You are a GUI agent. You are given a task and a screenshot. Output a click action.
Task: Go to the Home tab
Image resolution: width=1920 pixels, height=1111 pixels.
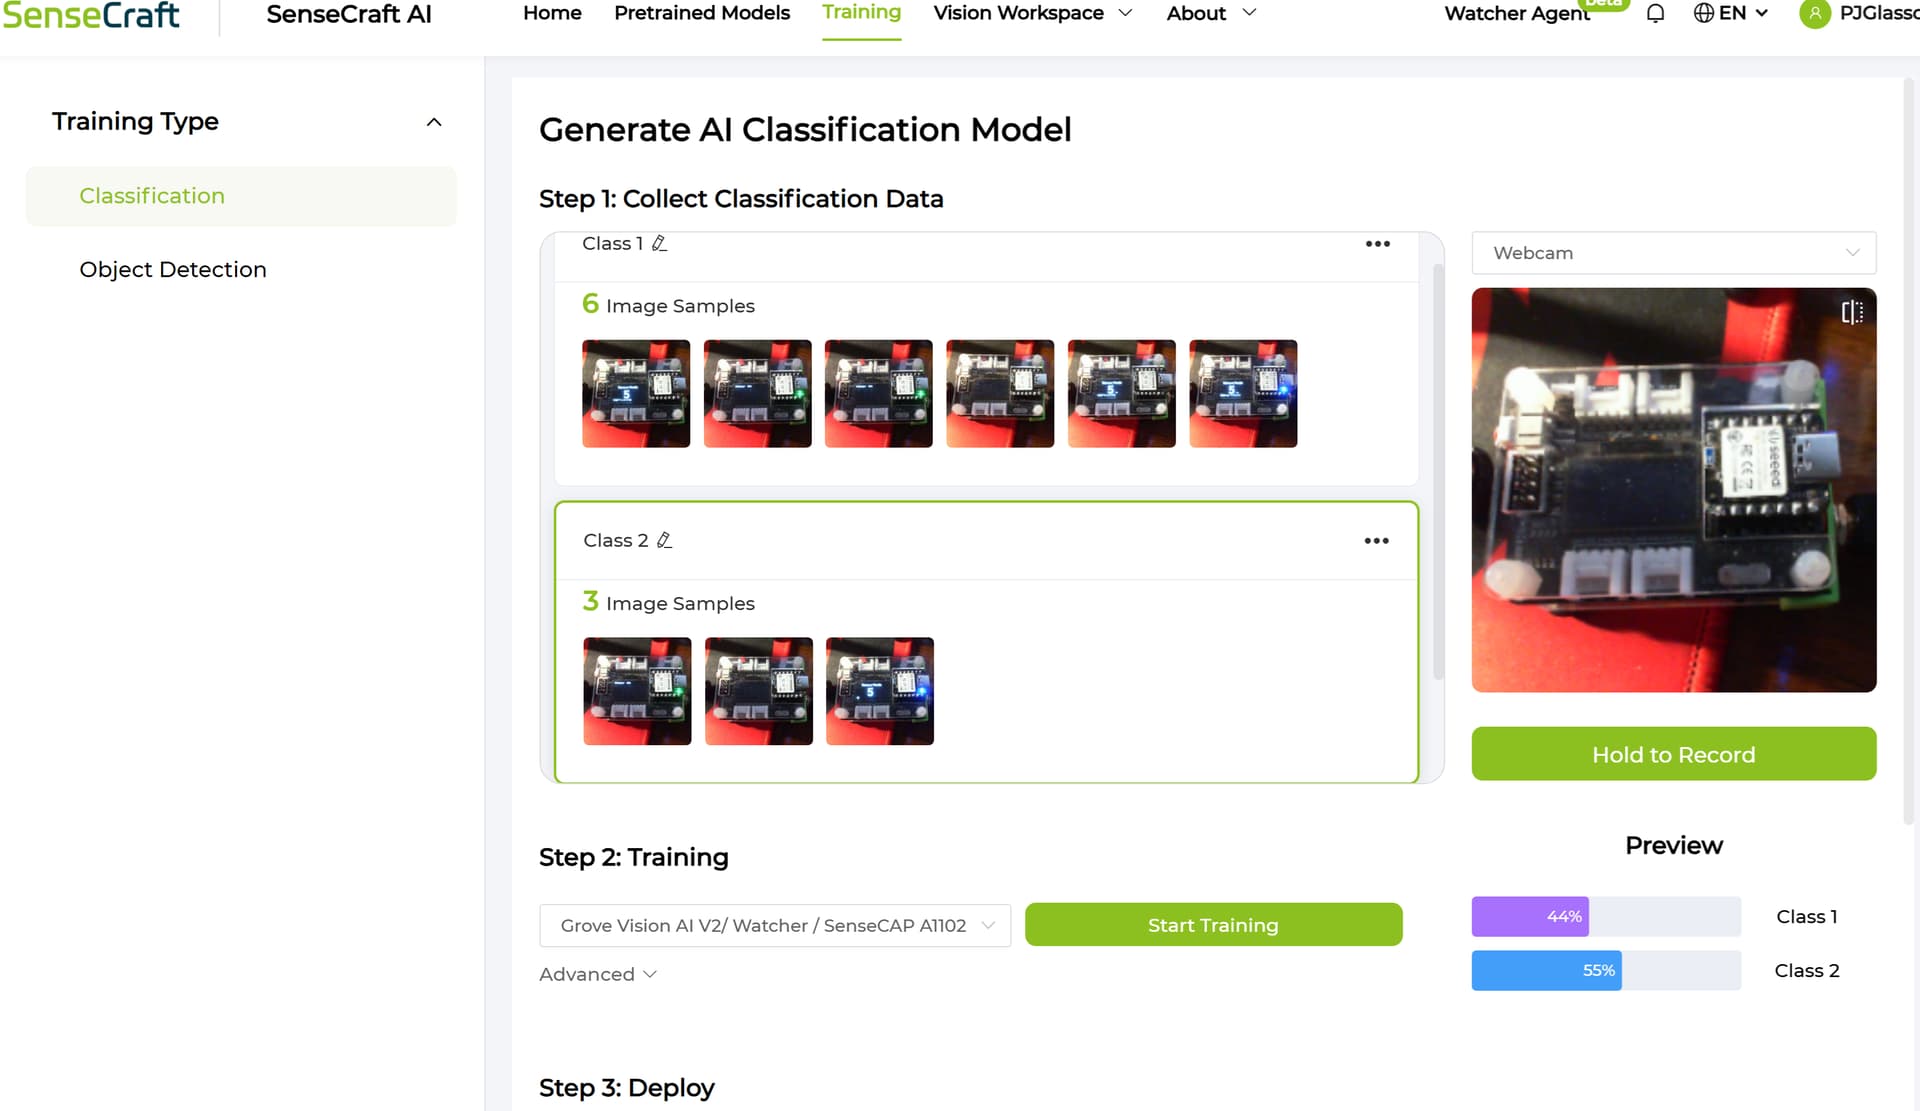[x=552, y=13]
